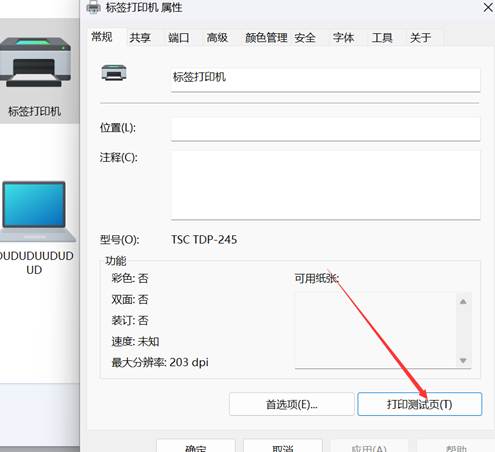Switch to the 共享 tab
The image size is (495, 452).
[x=140, y=38]
